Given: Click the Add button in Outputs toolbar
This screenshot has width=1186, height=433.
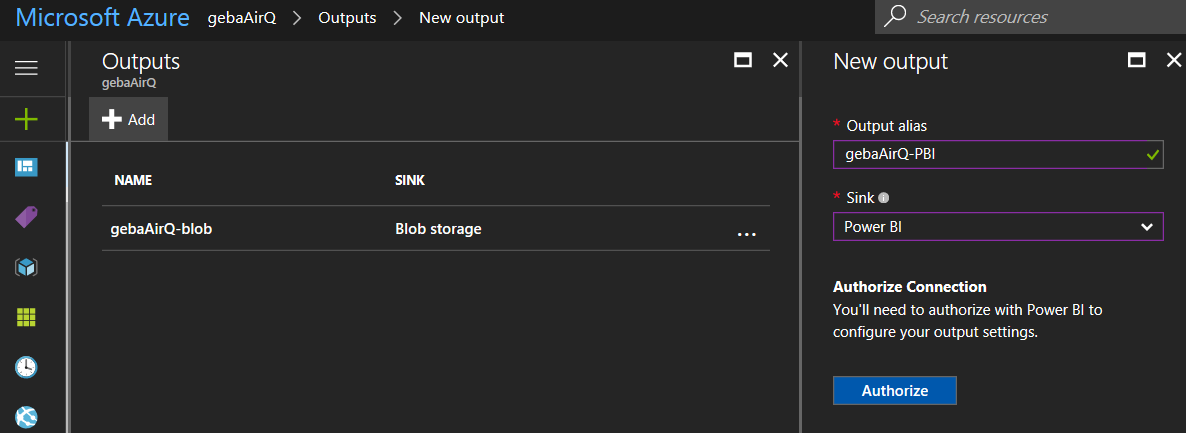Looking at the screenshot, I should click(129, 119).
